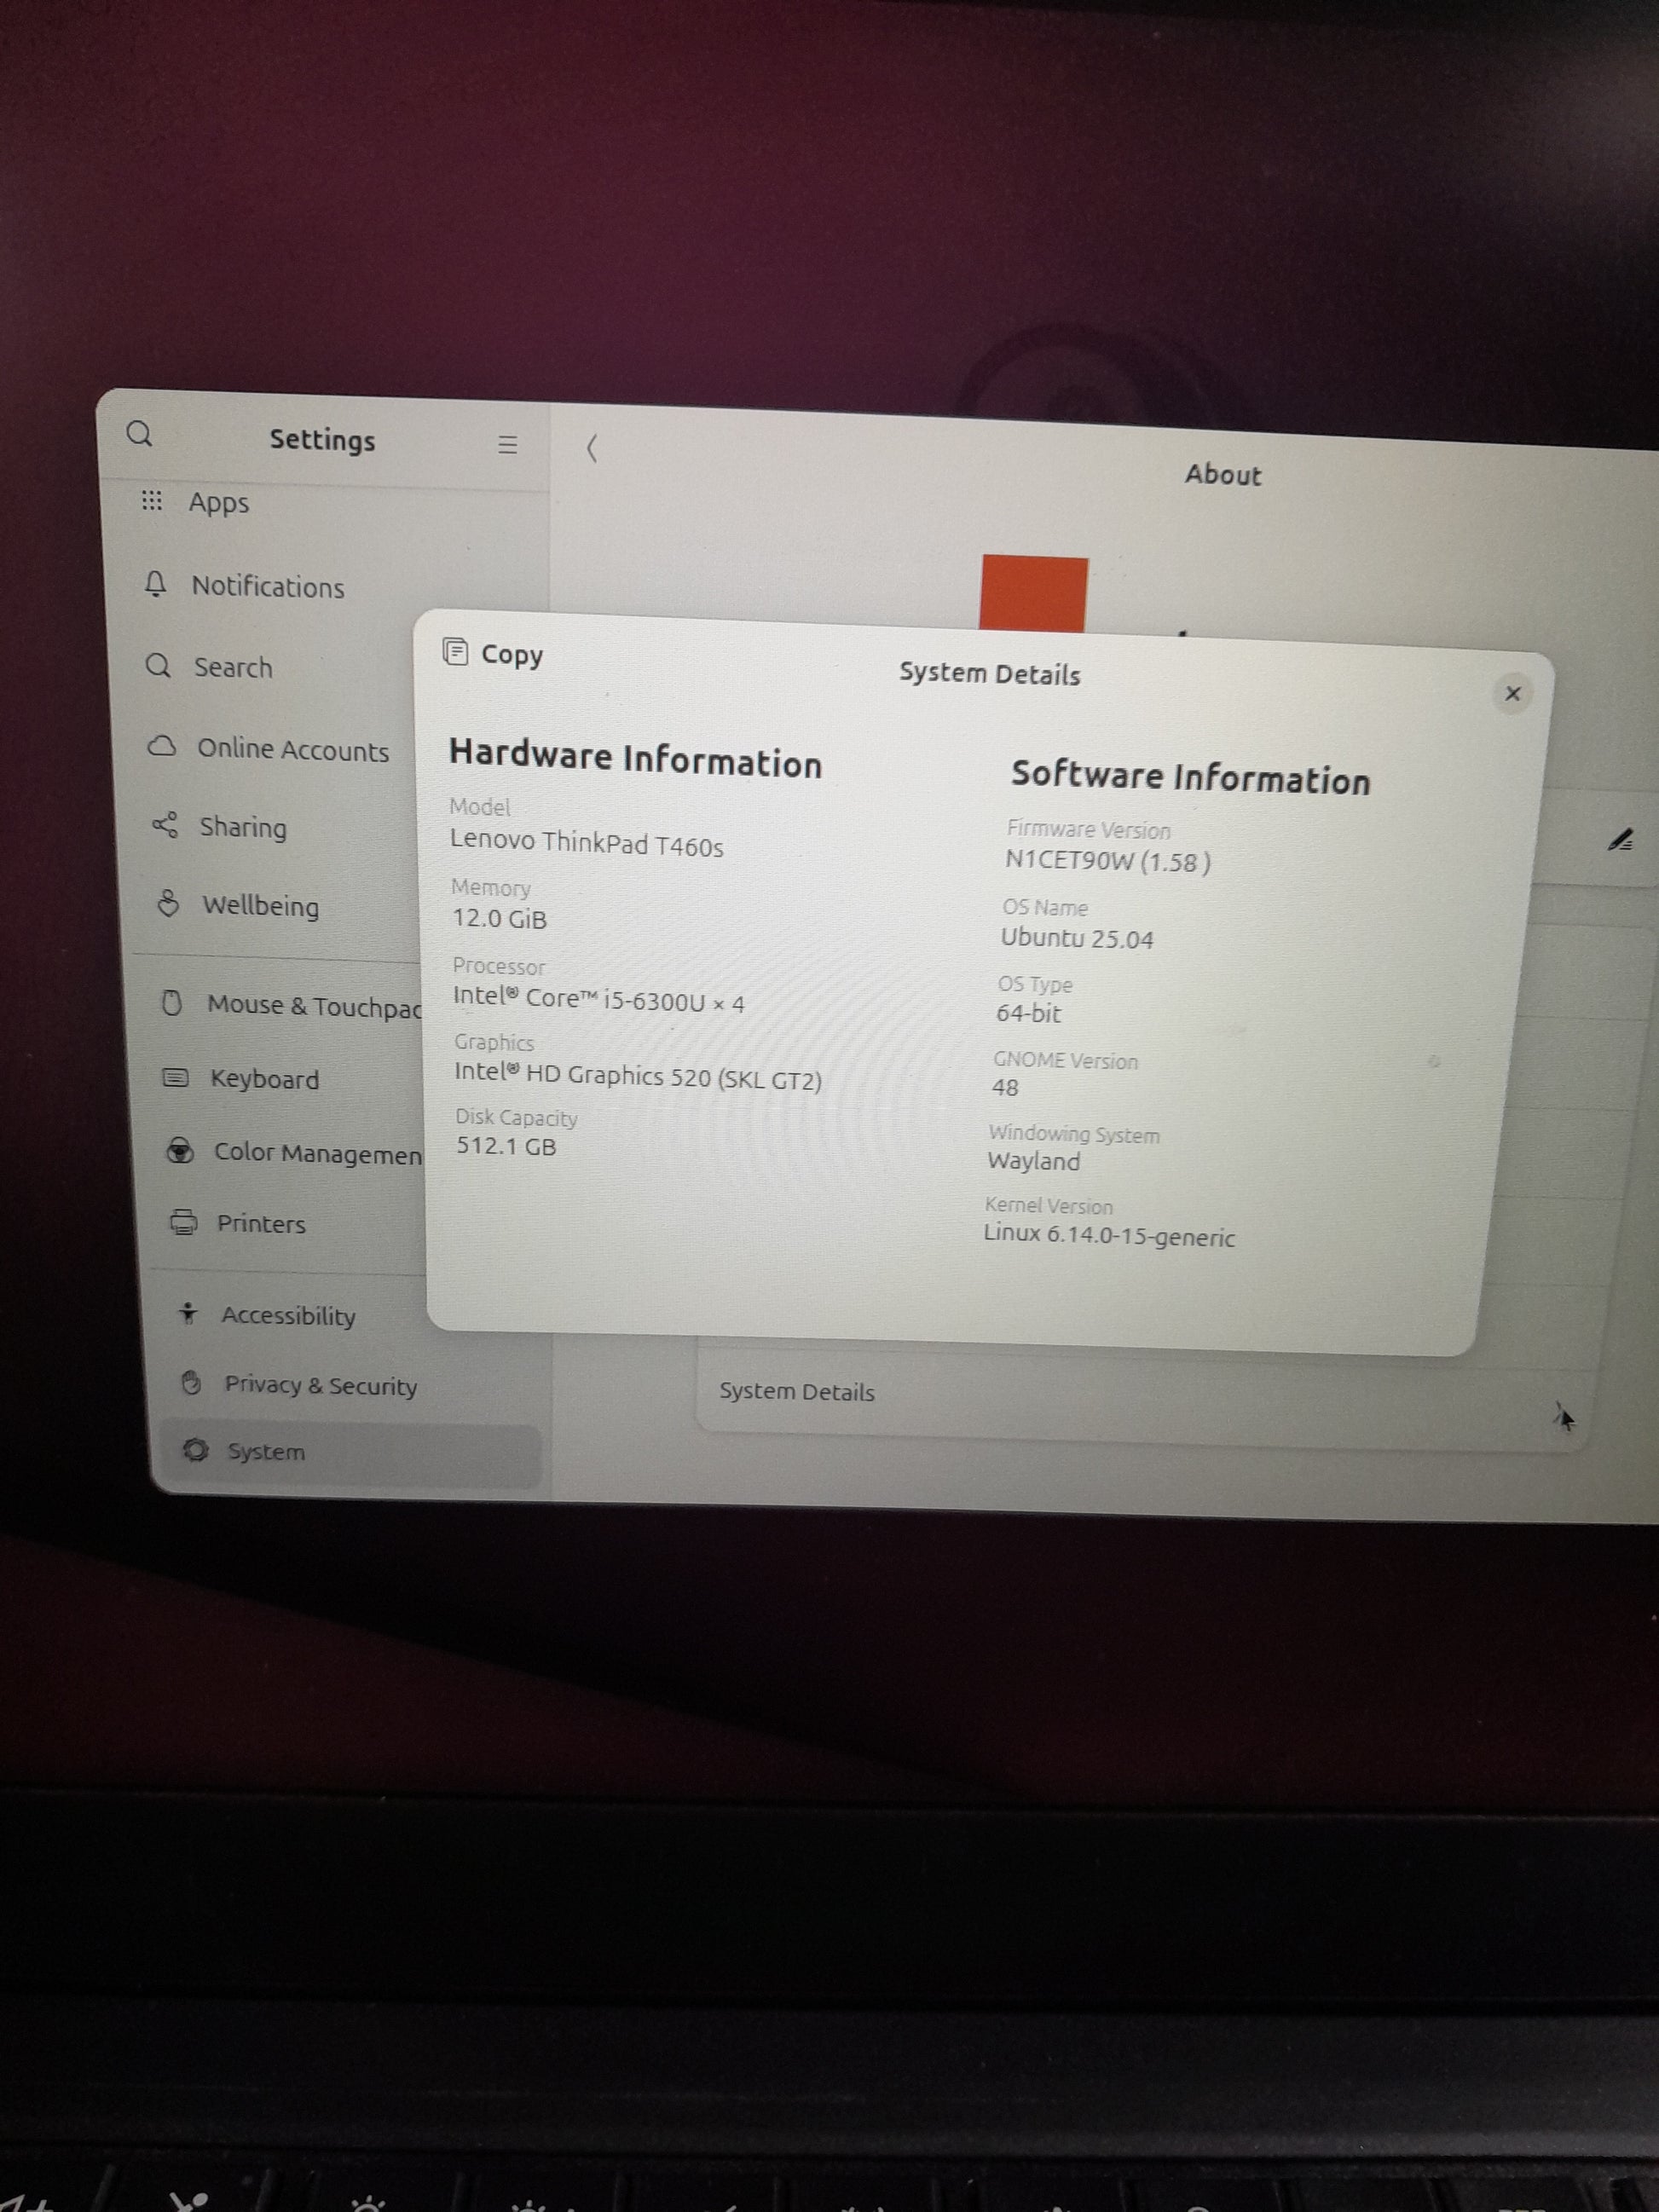Click the Color Management icon

pos(180,1151)
